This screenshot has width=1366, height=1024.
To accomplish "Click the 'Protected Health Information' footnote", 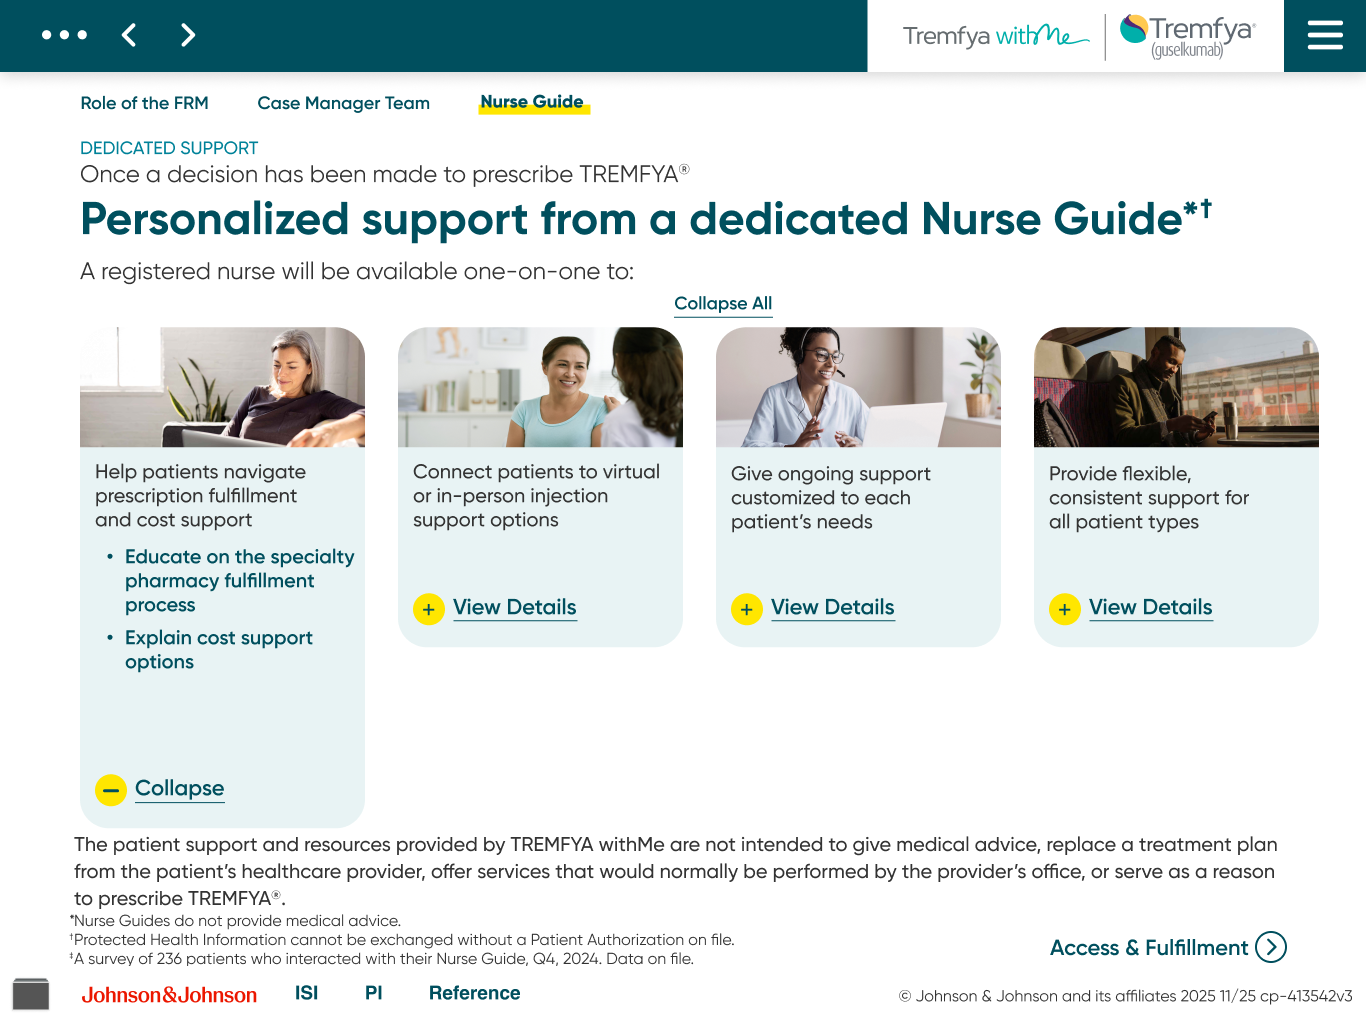I will (402, 940).
